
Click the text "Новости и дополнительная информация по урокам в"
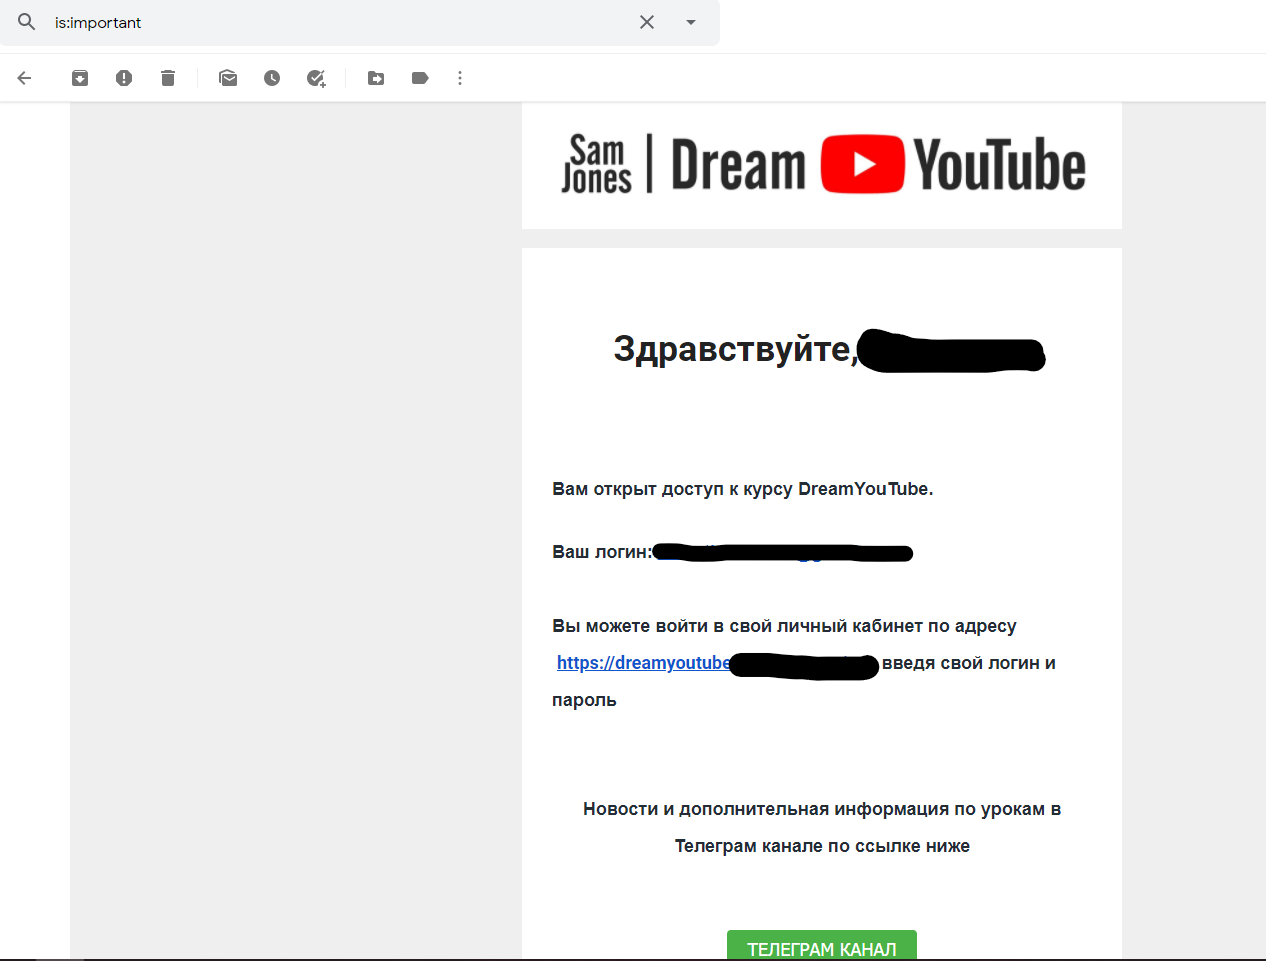coord(822,809)
